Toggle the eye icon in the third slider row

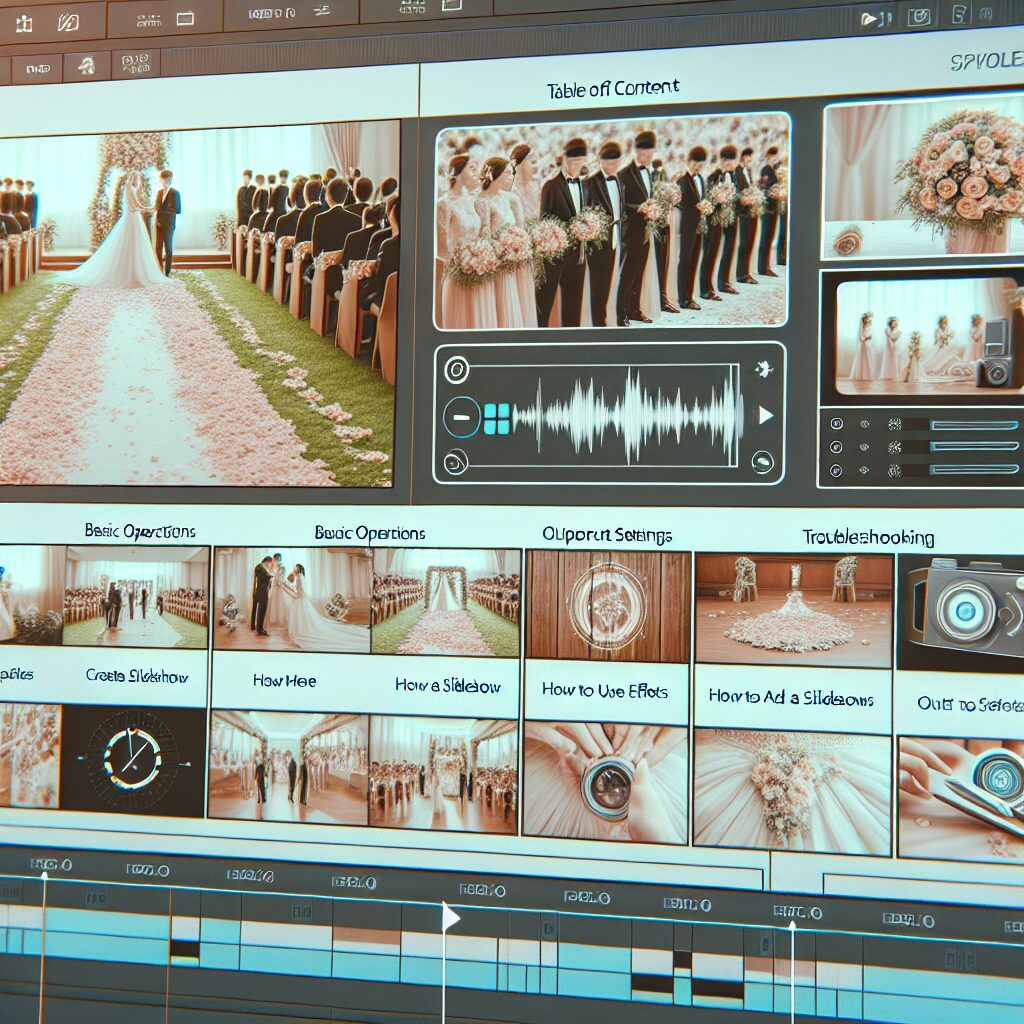tap(865, 470)
